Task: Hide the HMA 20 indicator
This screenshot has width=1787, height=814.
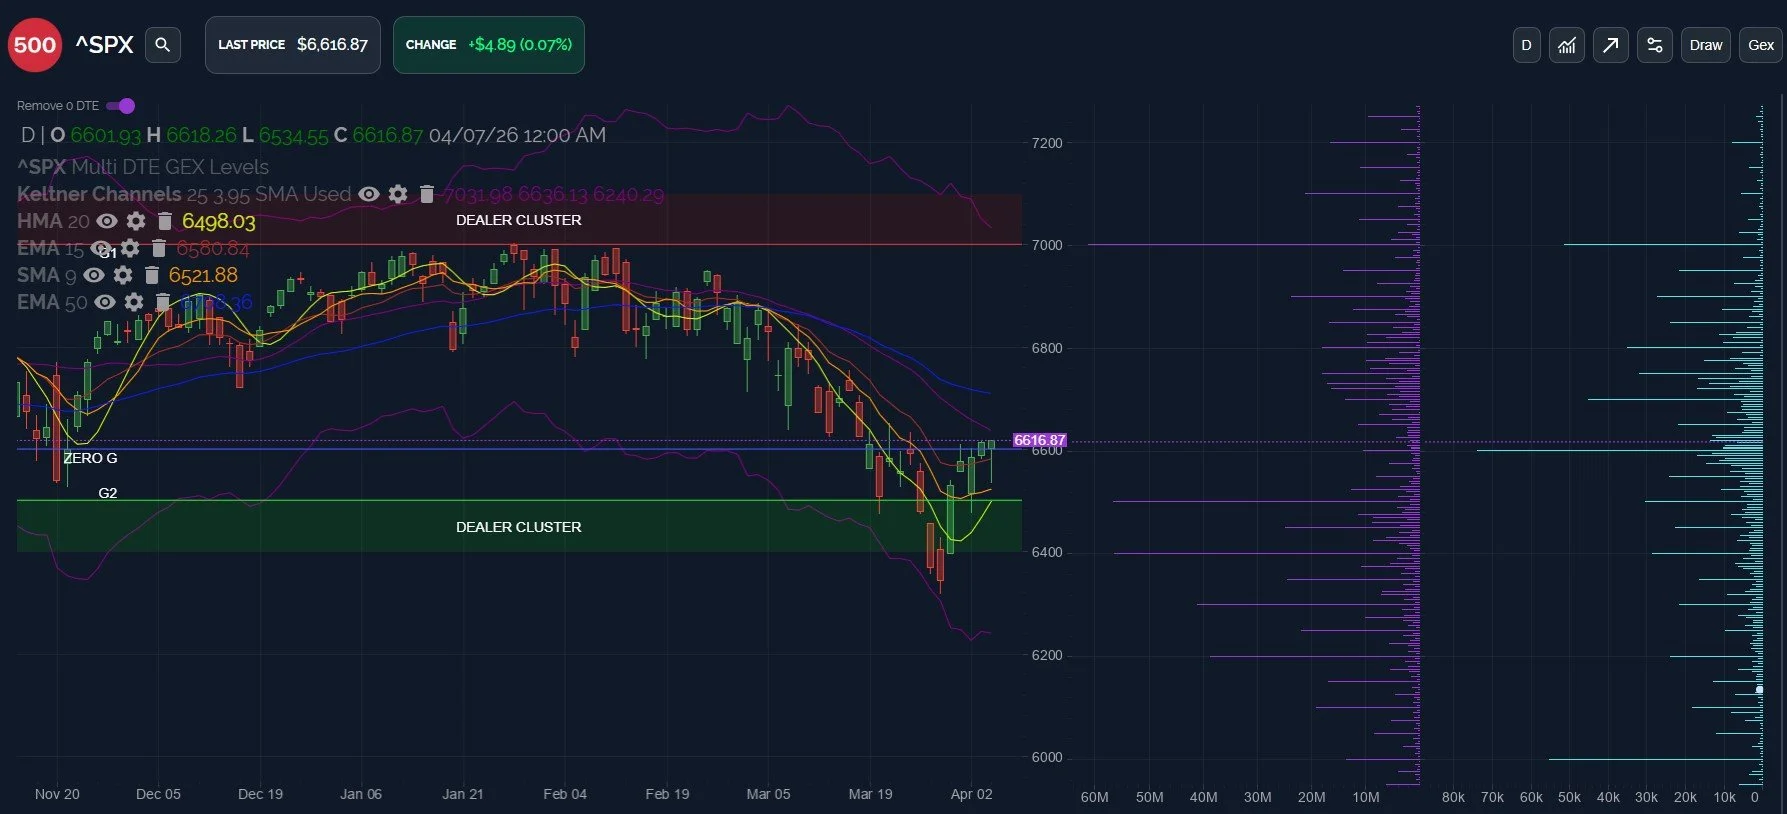Action: (x=107, y=221)
